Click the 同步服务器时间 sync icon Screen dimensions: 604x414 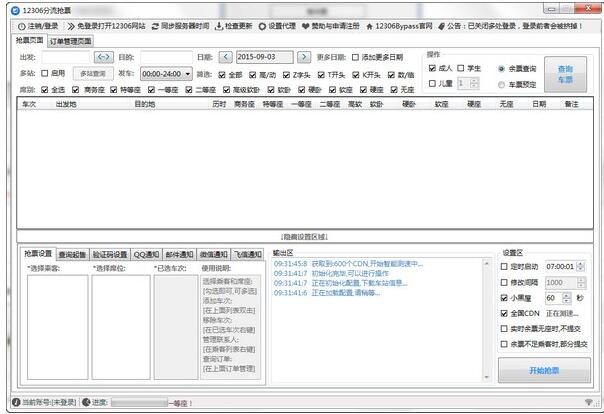[x=155, y=26]
